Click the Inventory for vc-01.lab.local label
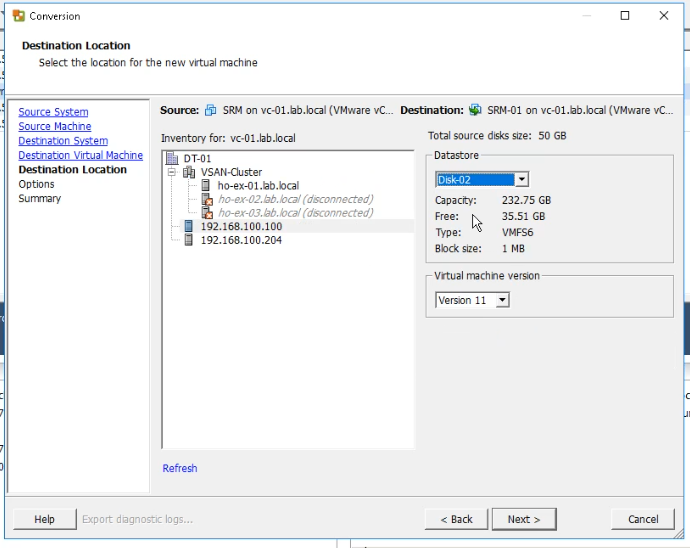 (x=228, y=138)
